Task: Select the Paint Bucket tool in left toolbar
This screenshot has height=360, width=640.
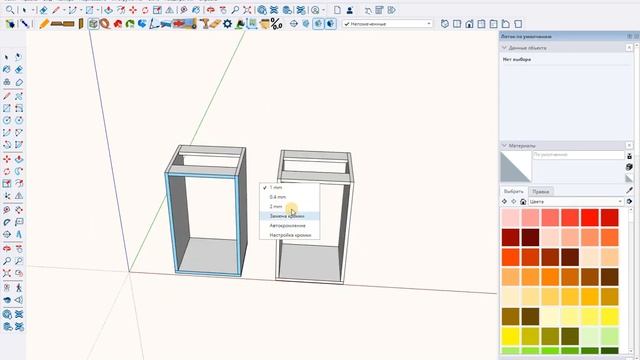Action: click(x=7, y=70)
